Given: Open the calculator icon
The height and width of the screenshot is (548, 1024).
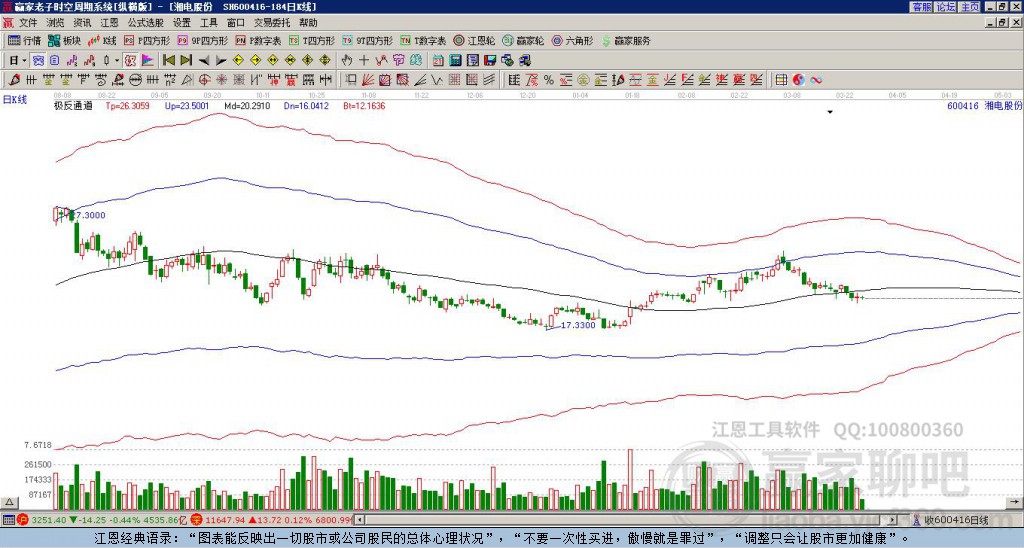Looking at the screenshot, I should (x=455, y=60).
